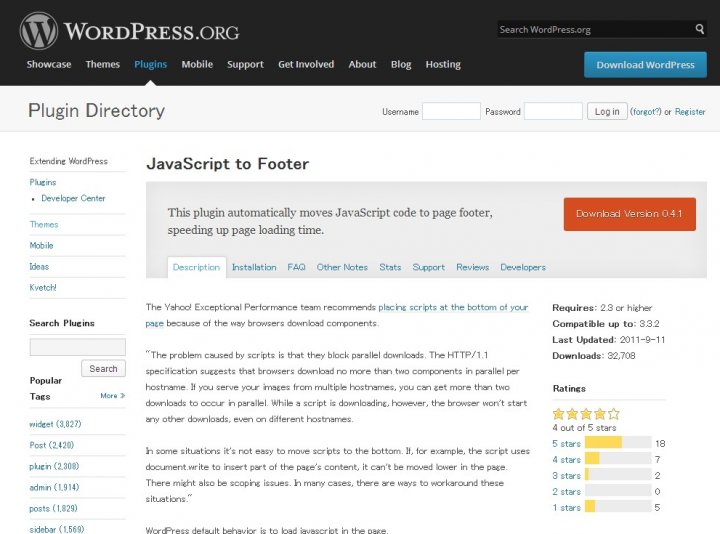The width and height of the screenshot is (720, 534).
Task: Open the plugin tag link
Action: pyautogui.click(x=54, y=467)
